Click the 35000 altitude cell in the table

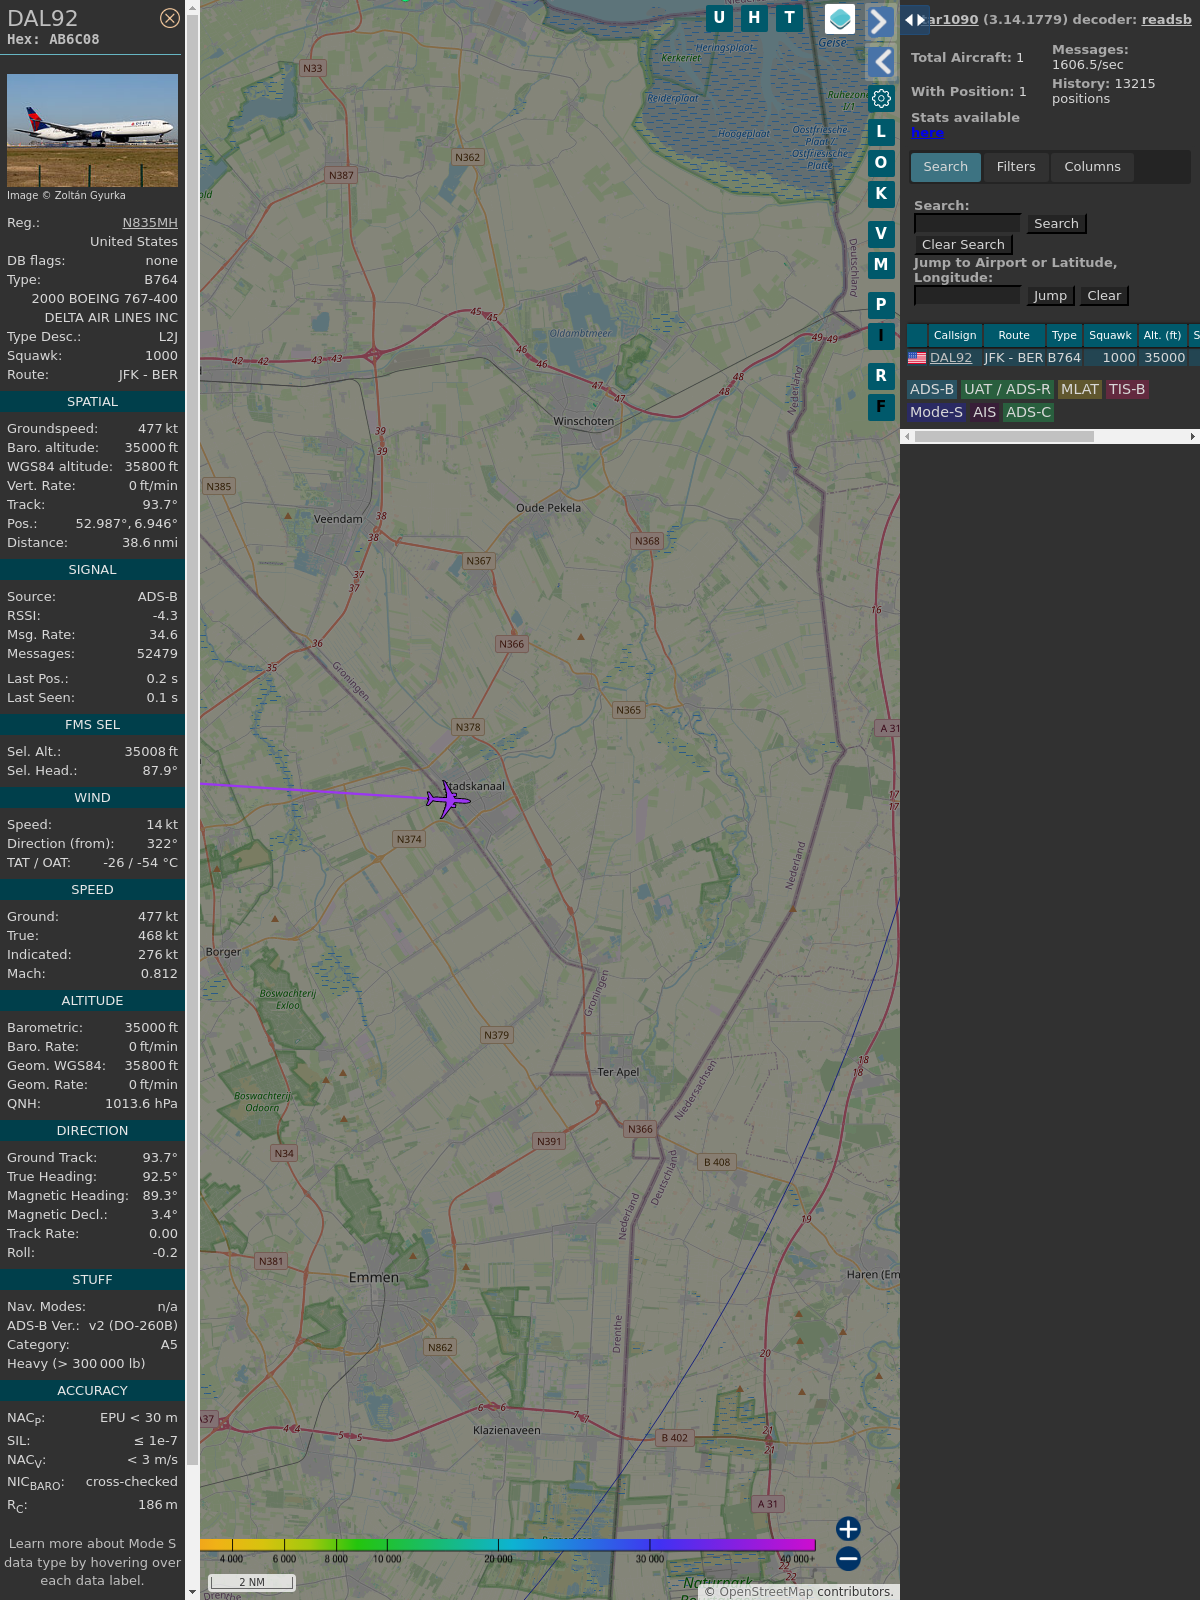click(1164, 358)
